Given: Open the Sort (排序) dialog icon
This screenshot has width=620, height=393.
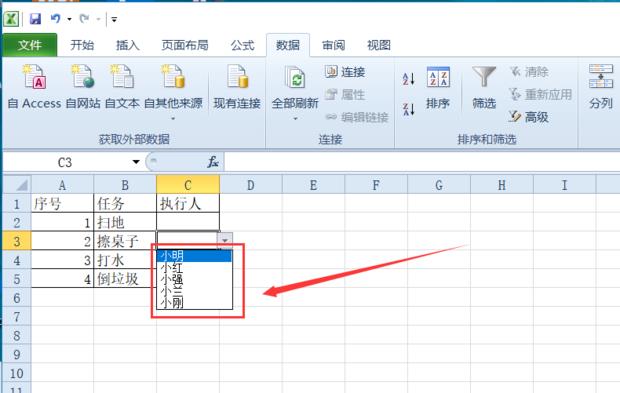Looking at the screenshot, I should pos(438,77).
